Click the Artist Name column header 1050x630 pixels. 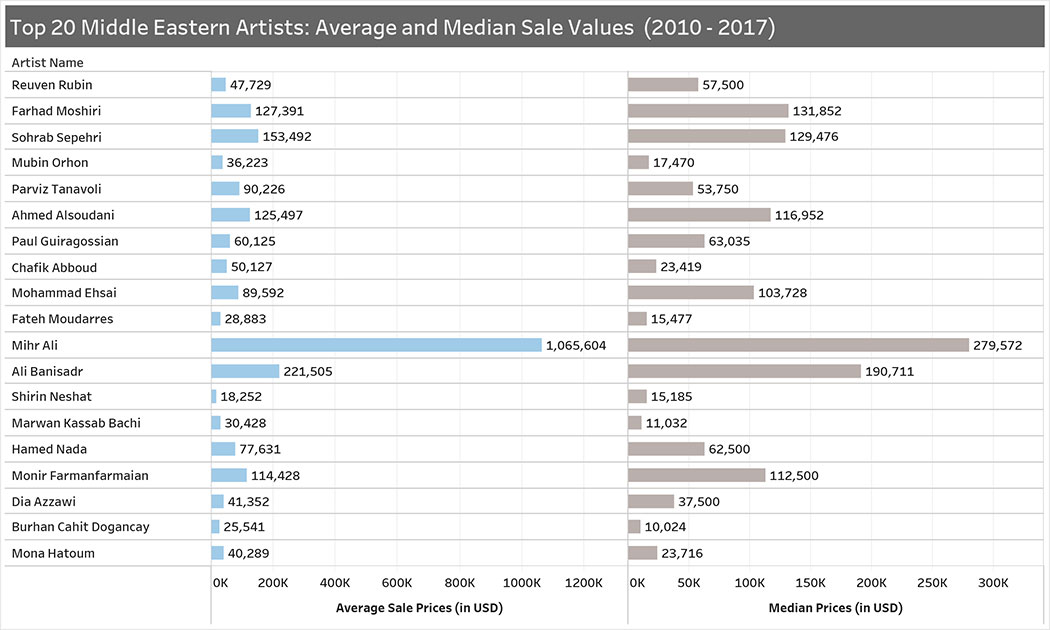coord(48,63)
